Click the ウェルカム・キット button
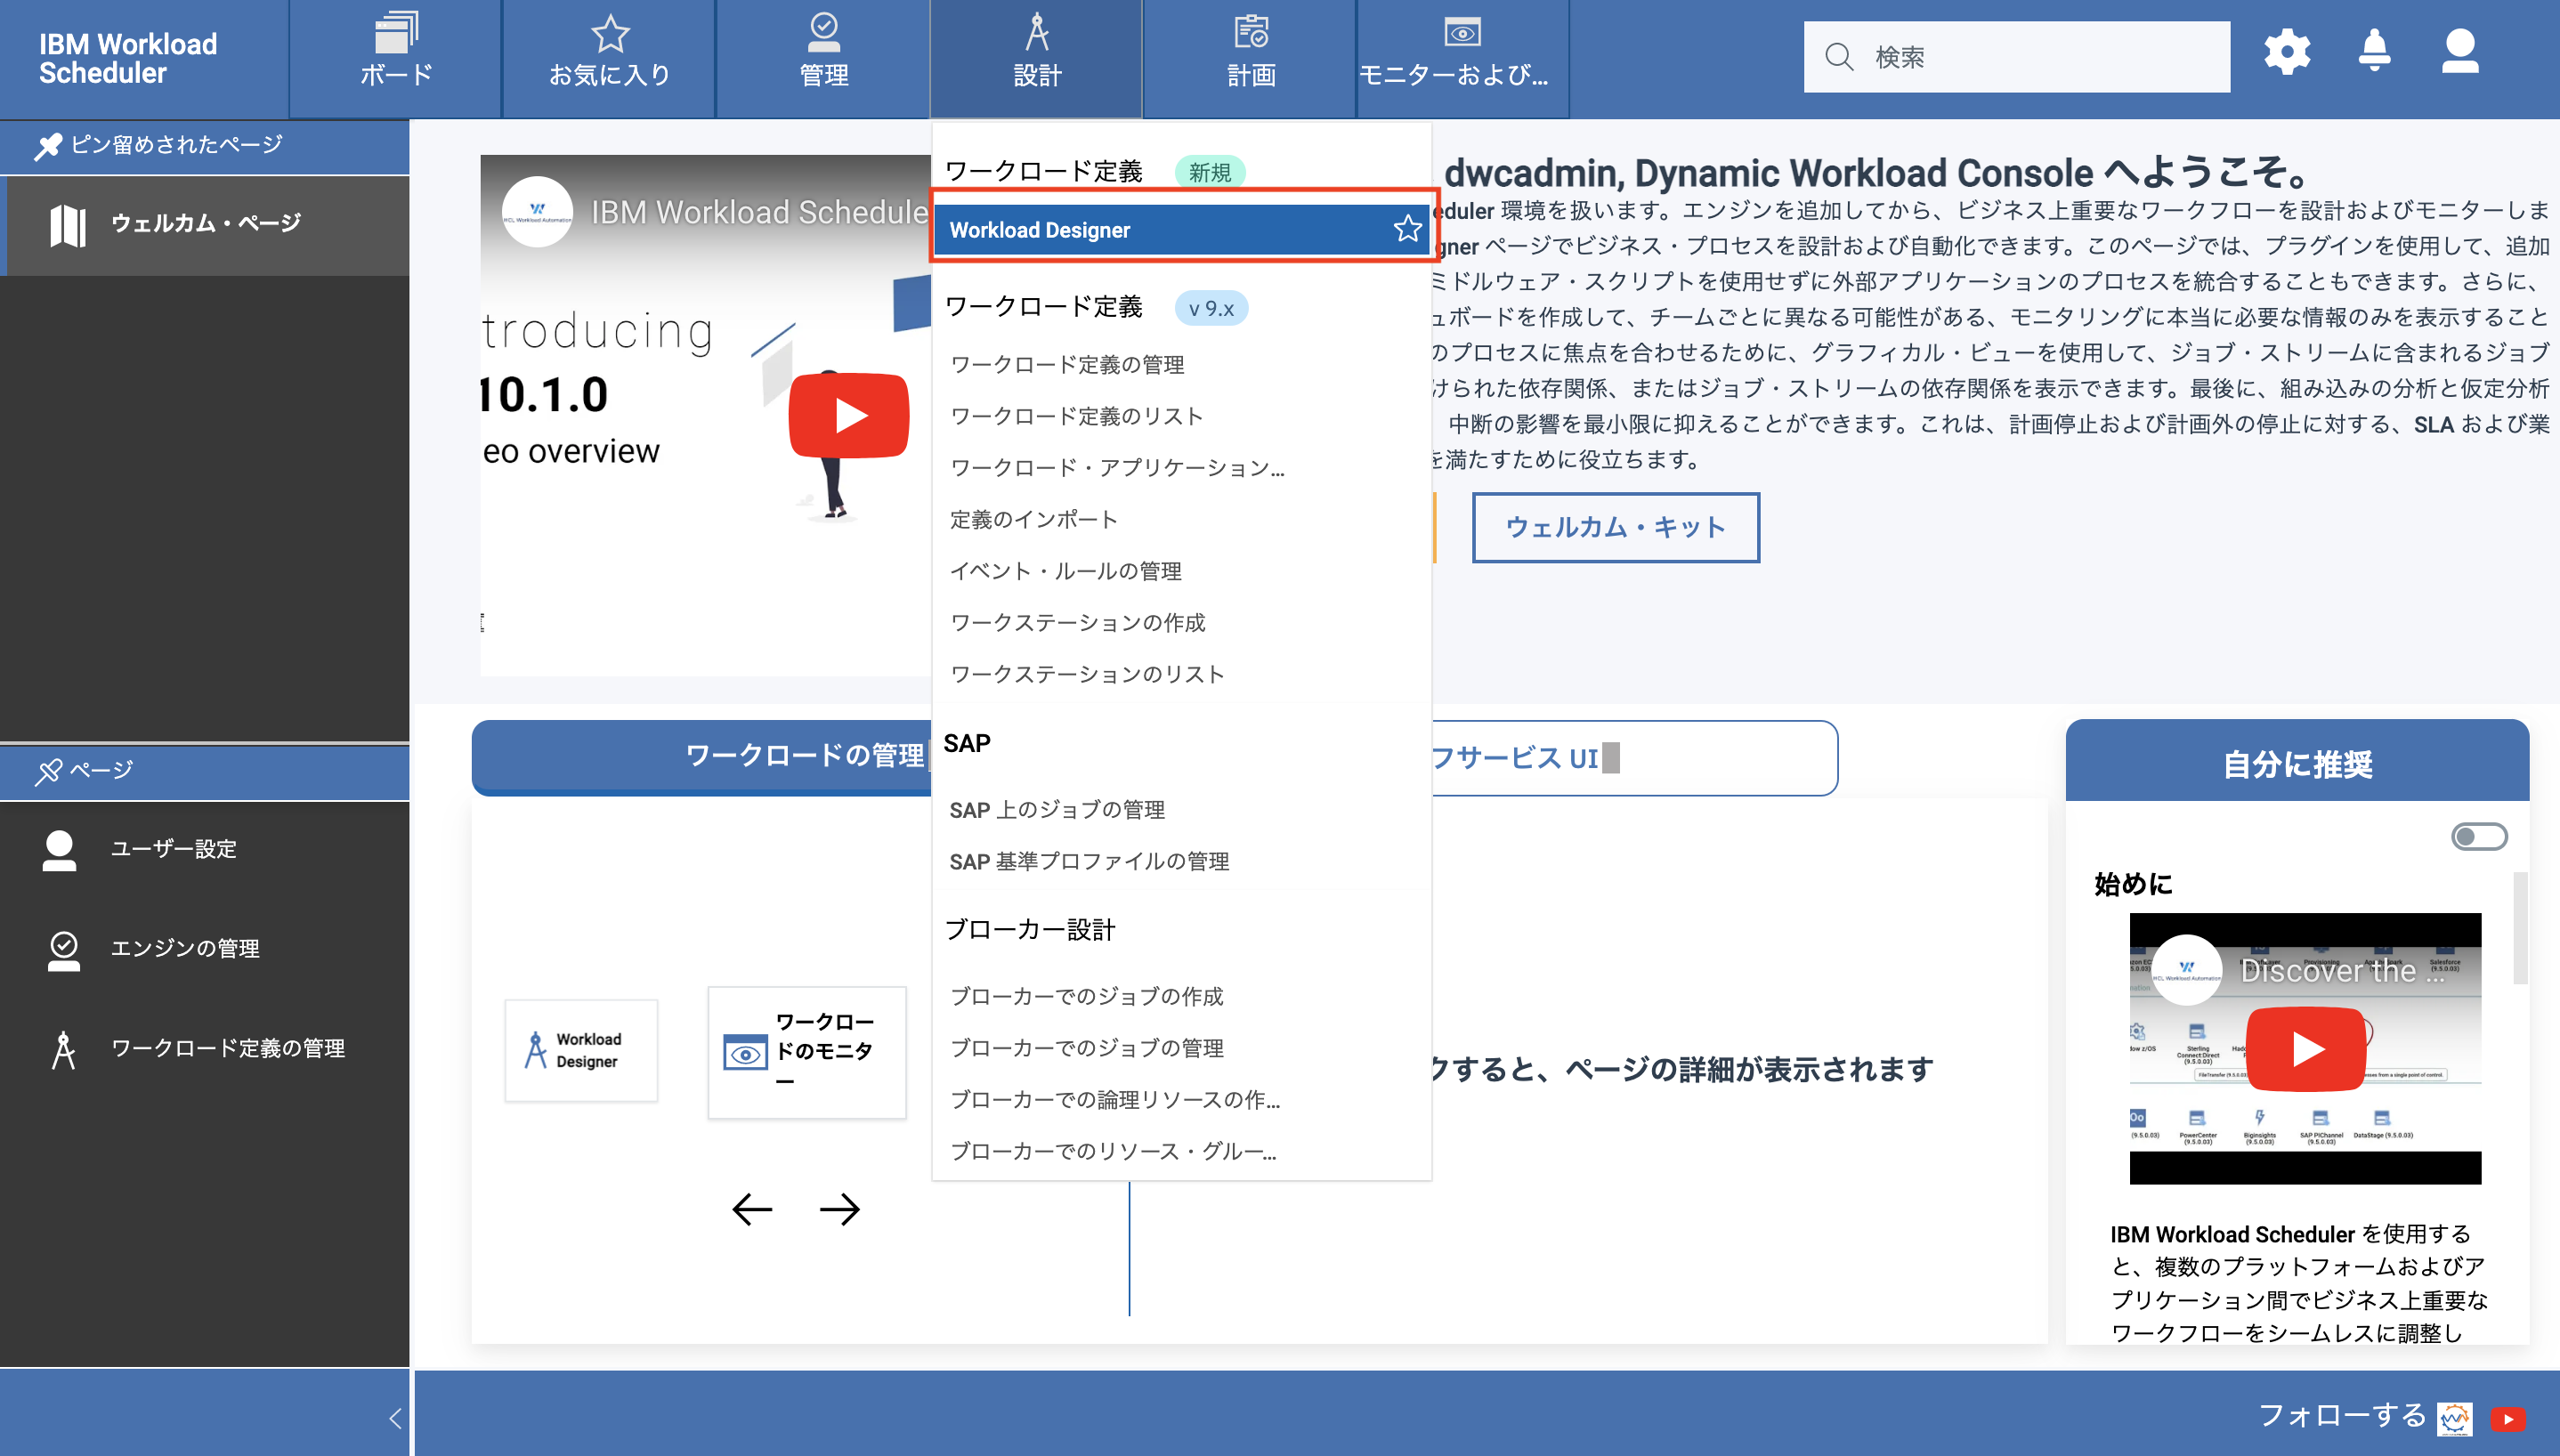This screenshot has height=1456, width=2560. point(1614,528)
